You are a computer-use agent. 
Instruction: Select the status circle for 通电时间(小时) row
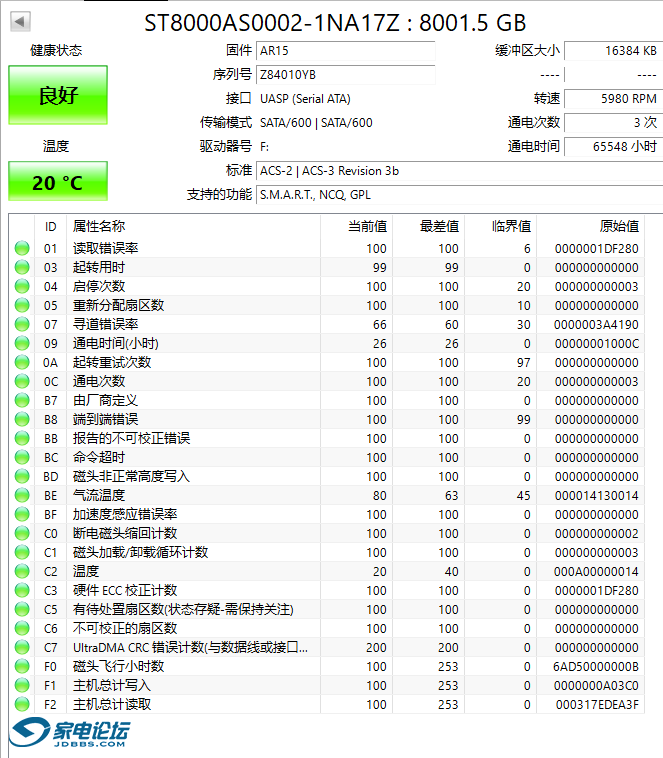pyautogui.click(x=22, y=344)
